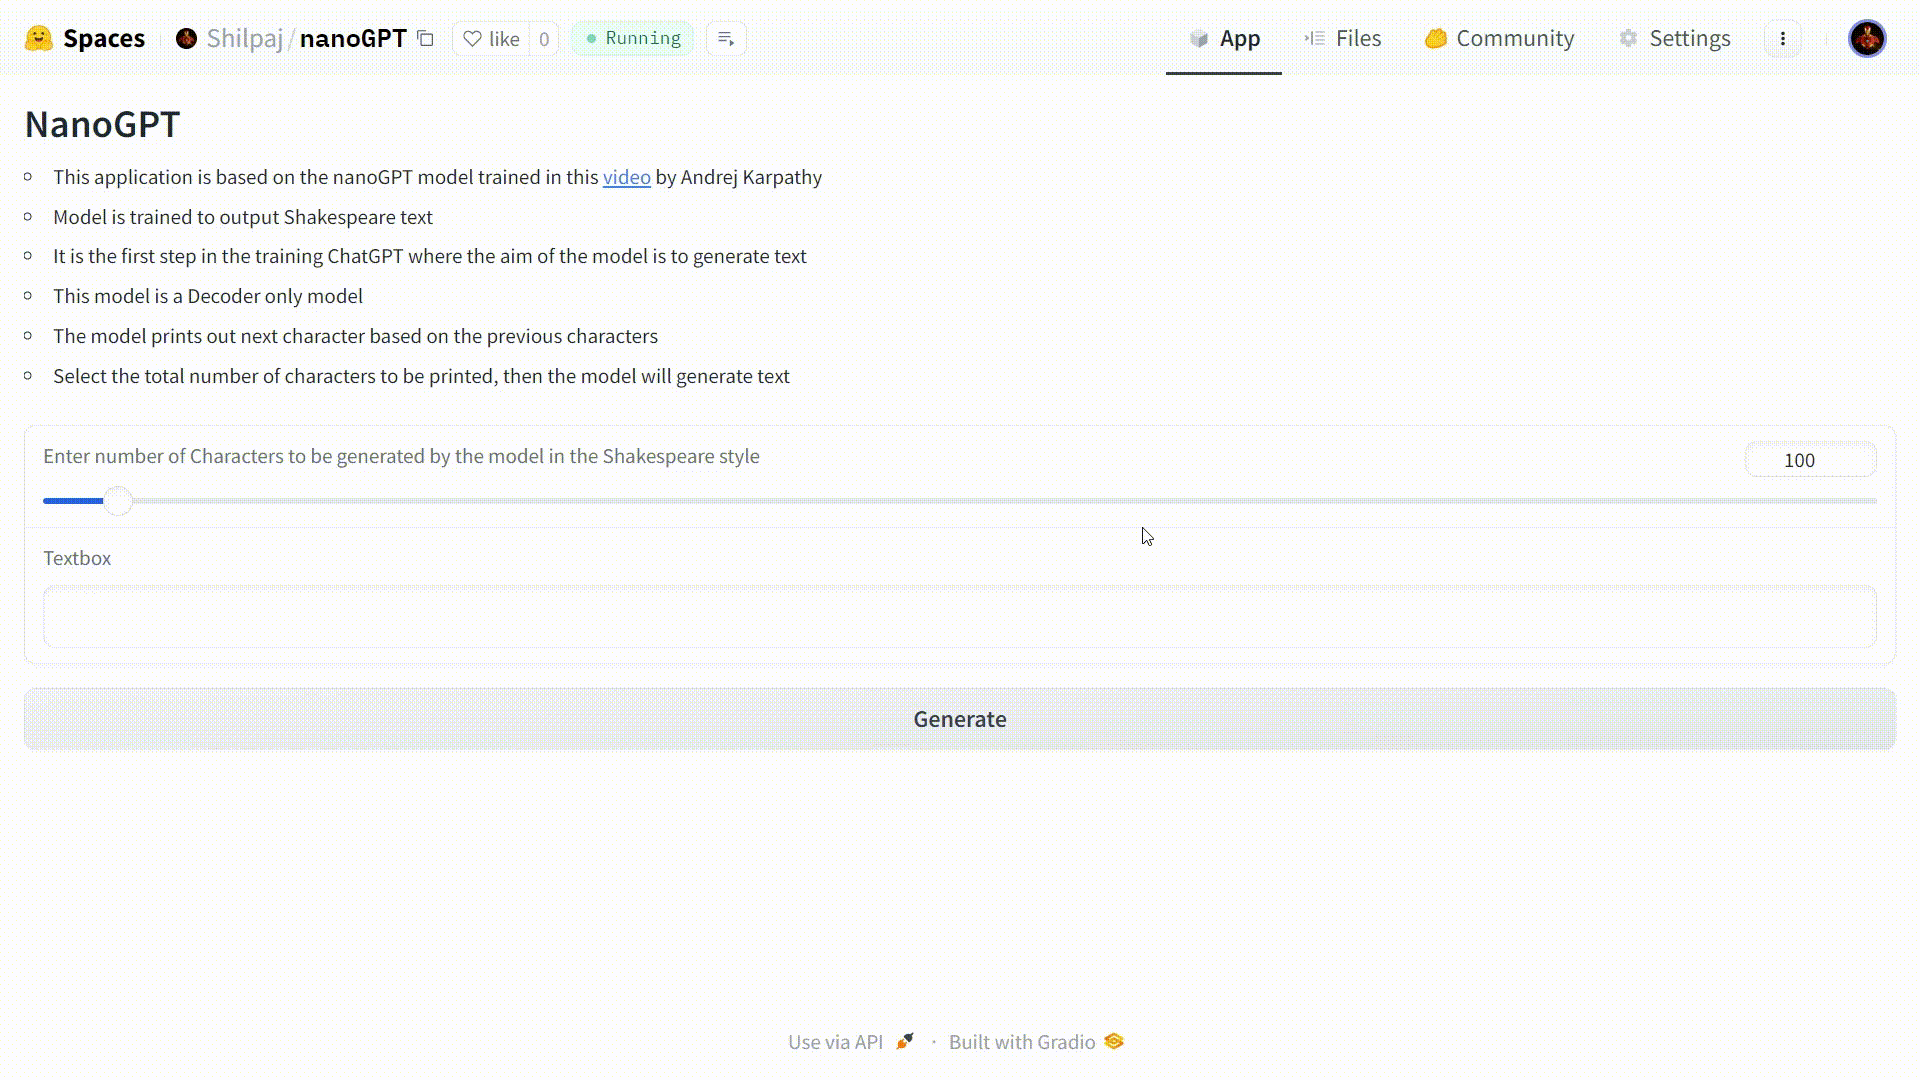
Task: Click the character-count slider handle
Action: coord(118,501)
